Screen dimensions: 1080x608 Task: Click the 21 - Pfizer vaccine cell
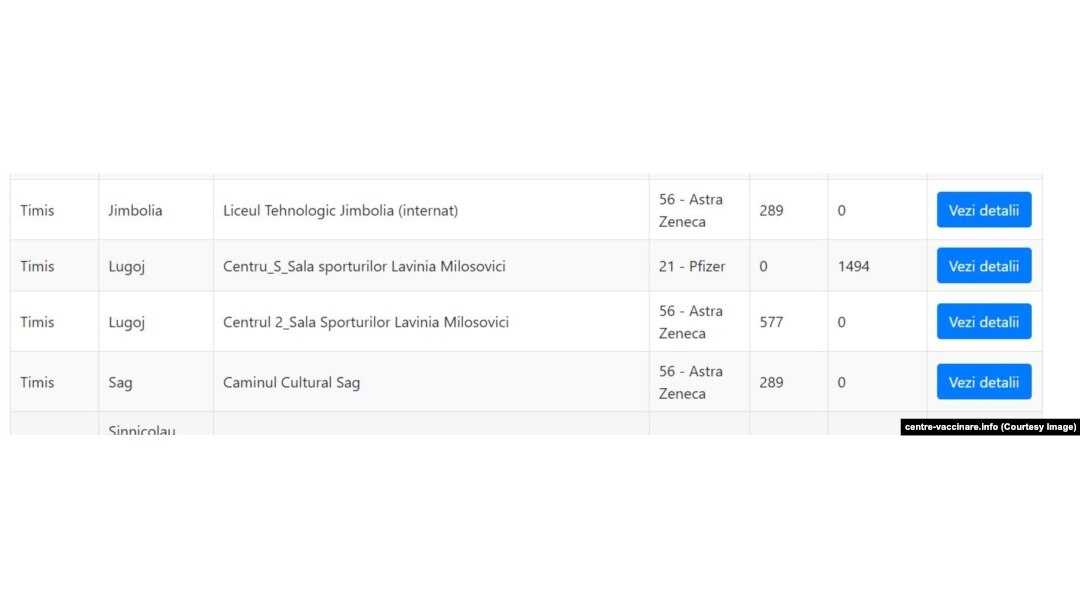pyautogui.click(x=699, y=266)
